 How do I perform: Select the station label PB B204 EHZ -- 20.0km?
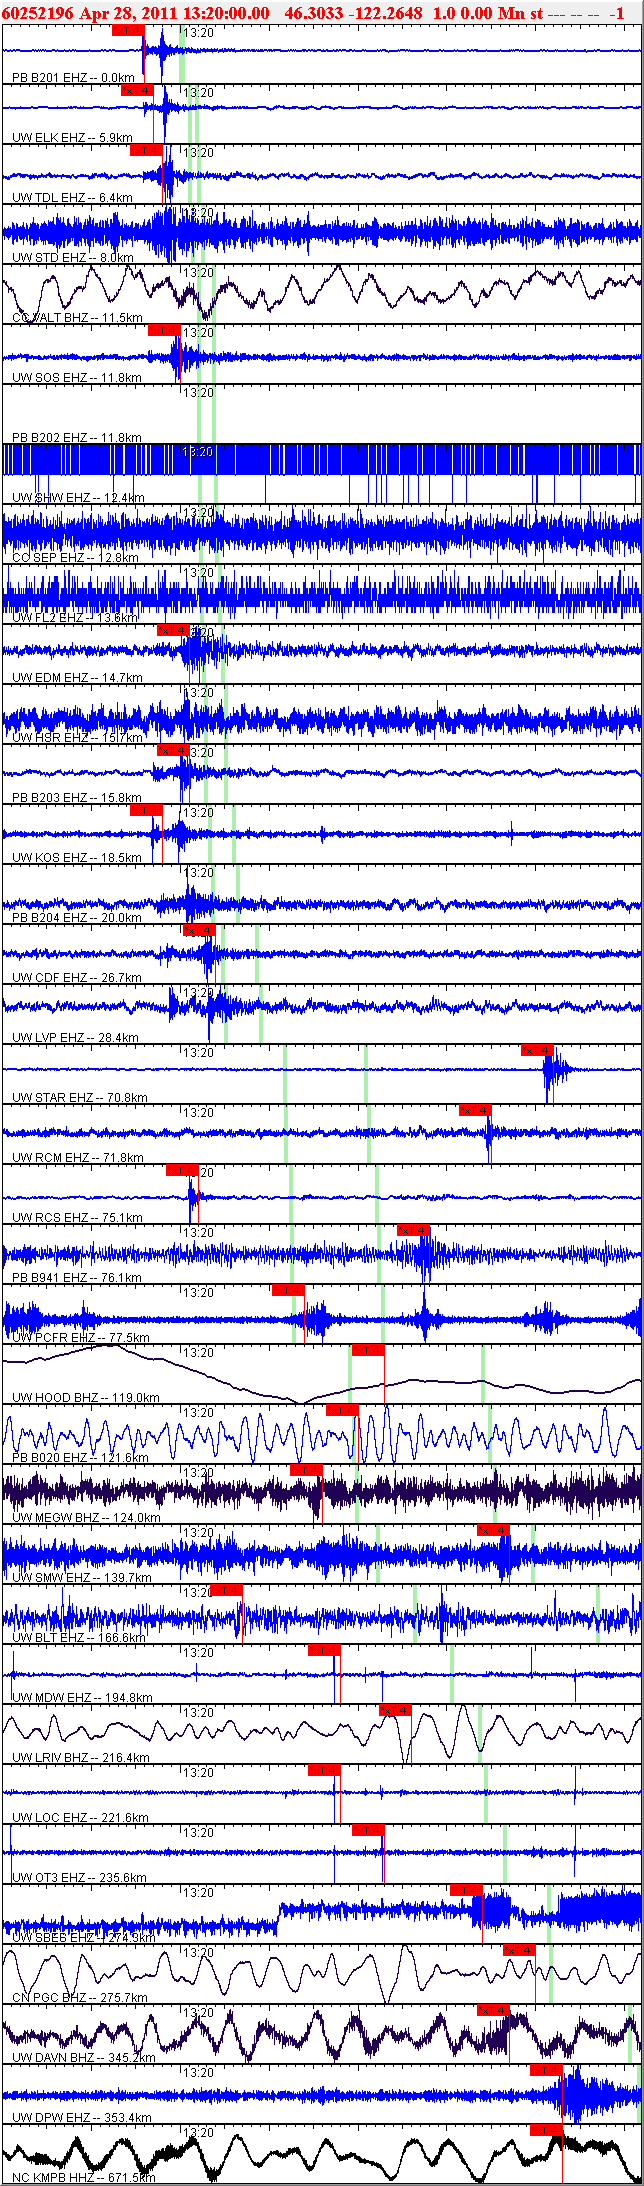coord(76,918)
